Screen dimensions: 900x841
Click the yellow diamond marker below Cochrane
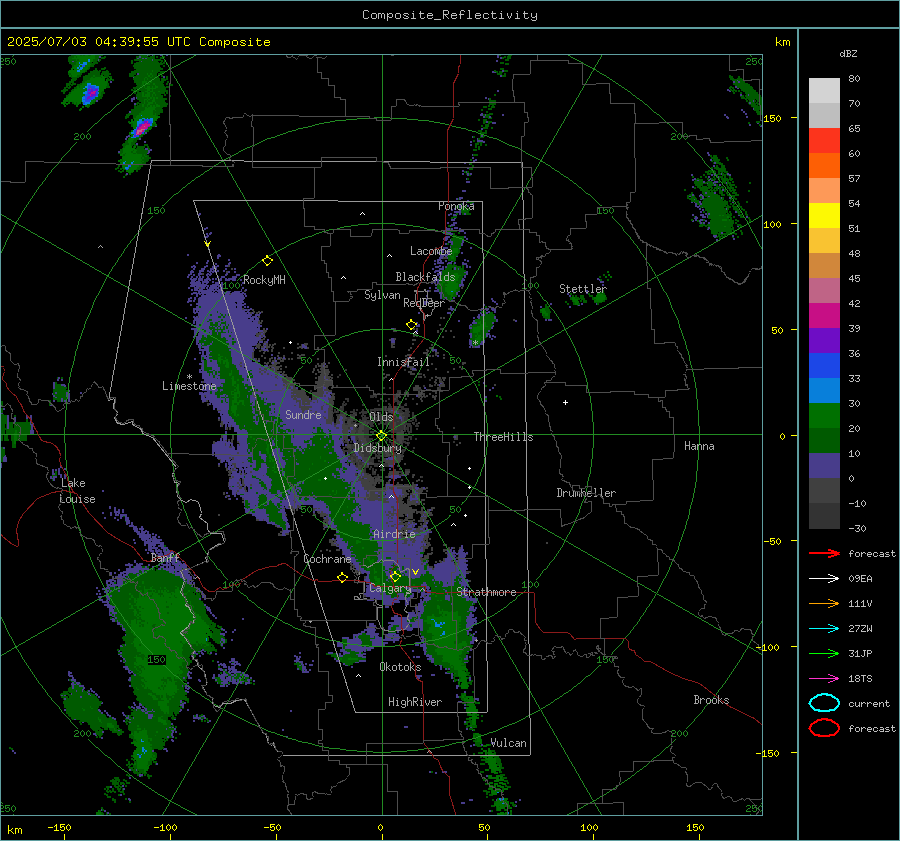(342, 577)
